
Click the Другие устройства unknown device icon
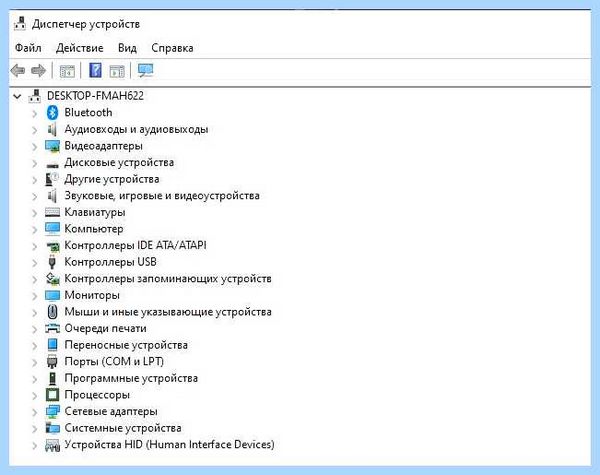[52, 179]
